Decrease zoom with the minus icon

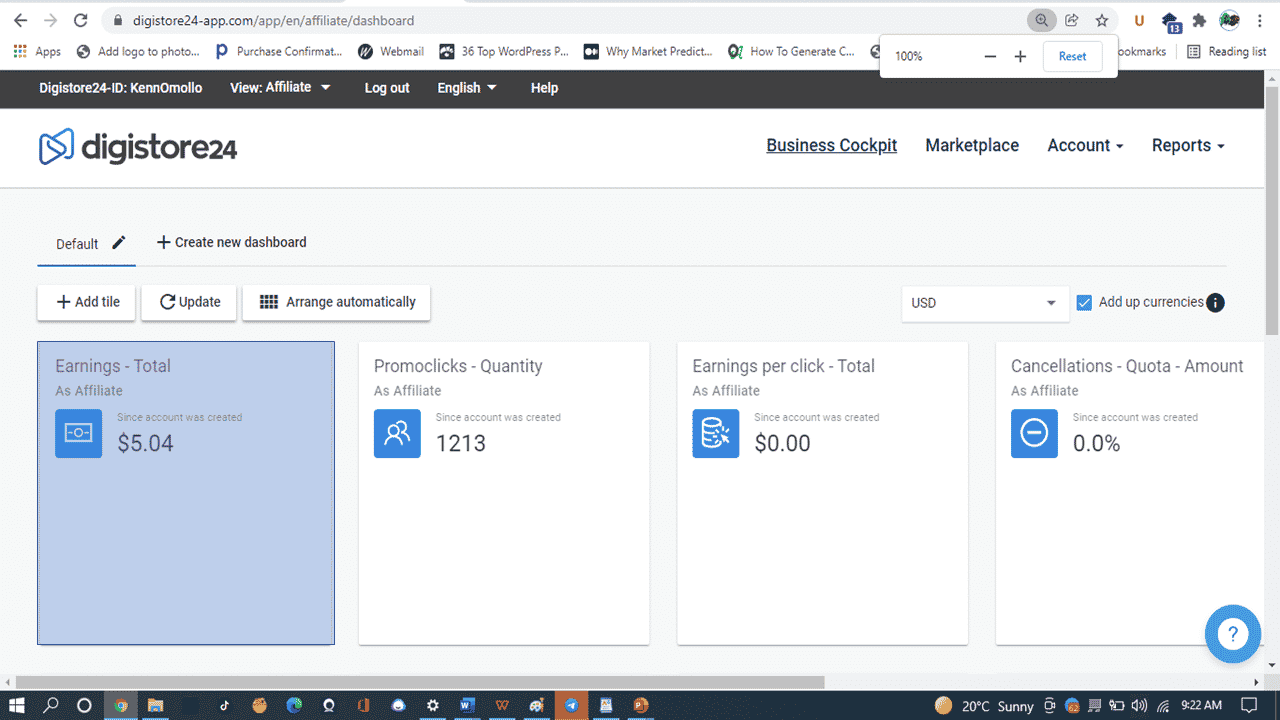tap(990, 56)
